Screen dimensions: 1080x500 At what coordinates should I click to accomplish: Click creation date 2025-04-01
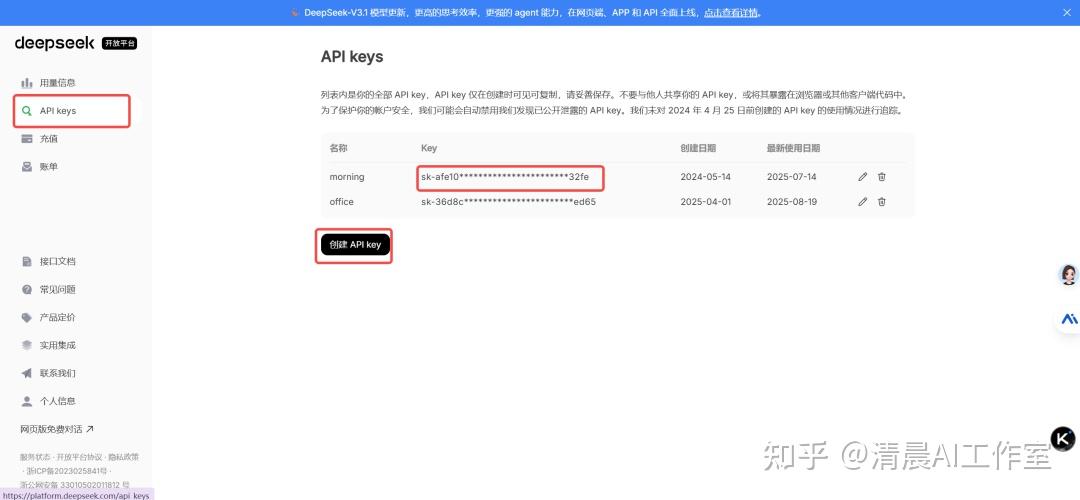pyautogui.click(x=705, y=202)
